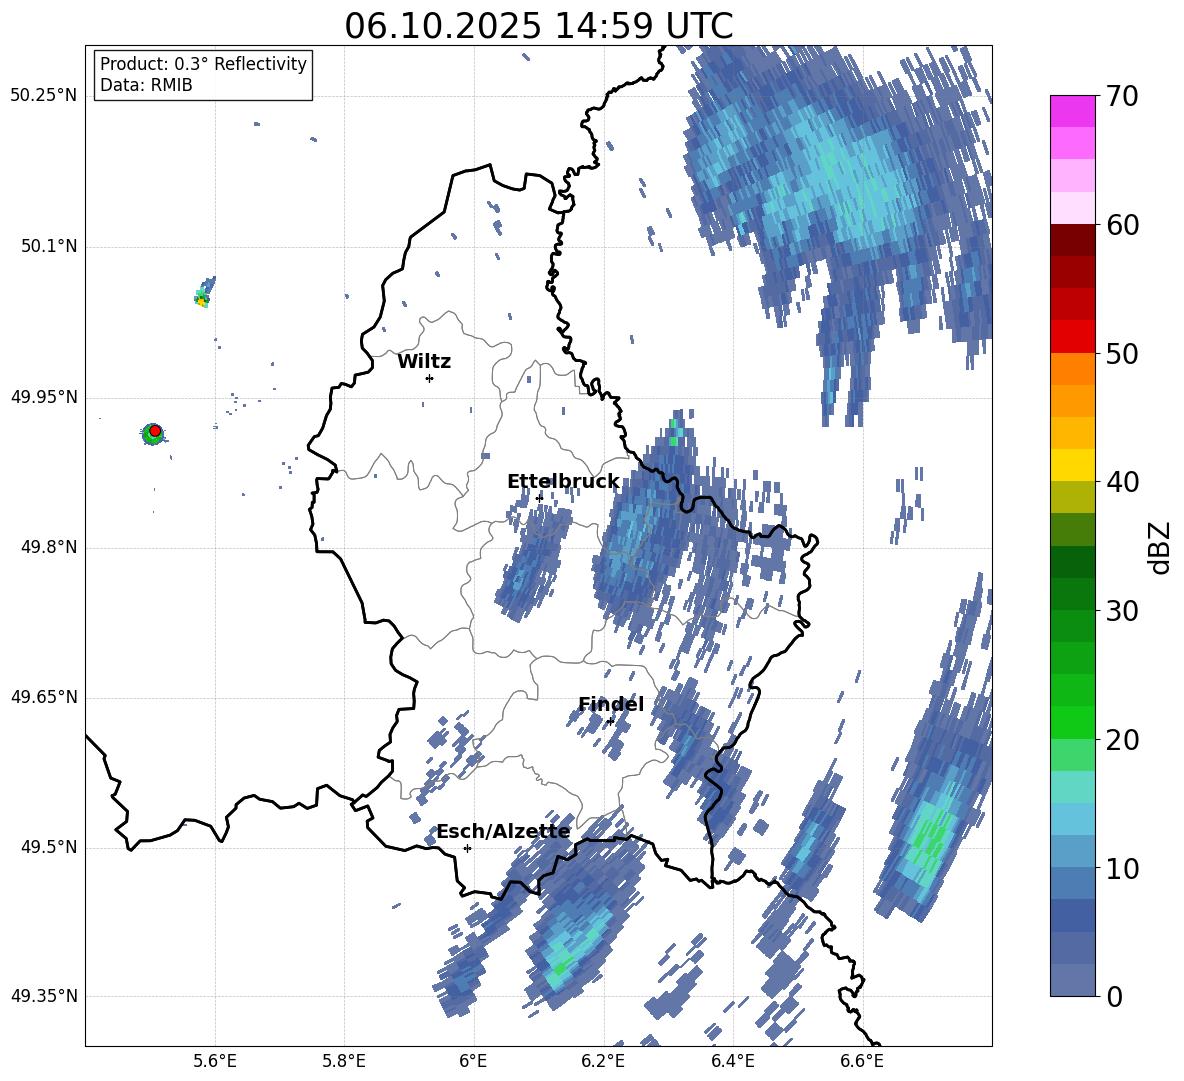Click the colorbar value 50
Screen dimensions: 1184x1081
(x=1122, y=353)
